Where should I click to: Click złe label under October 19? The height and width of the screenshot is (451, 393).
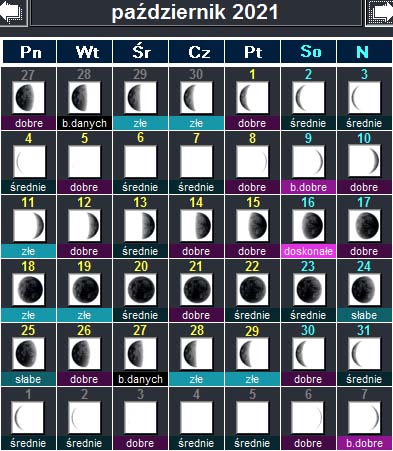click(84, 315)
